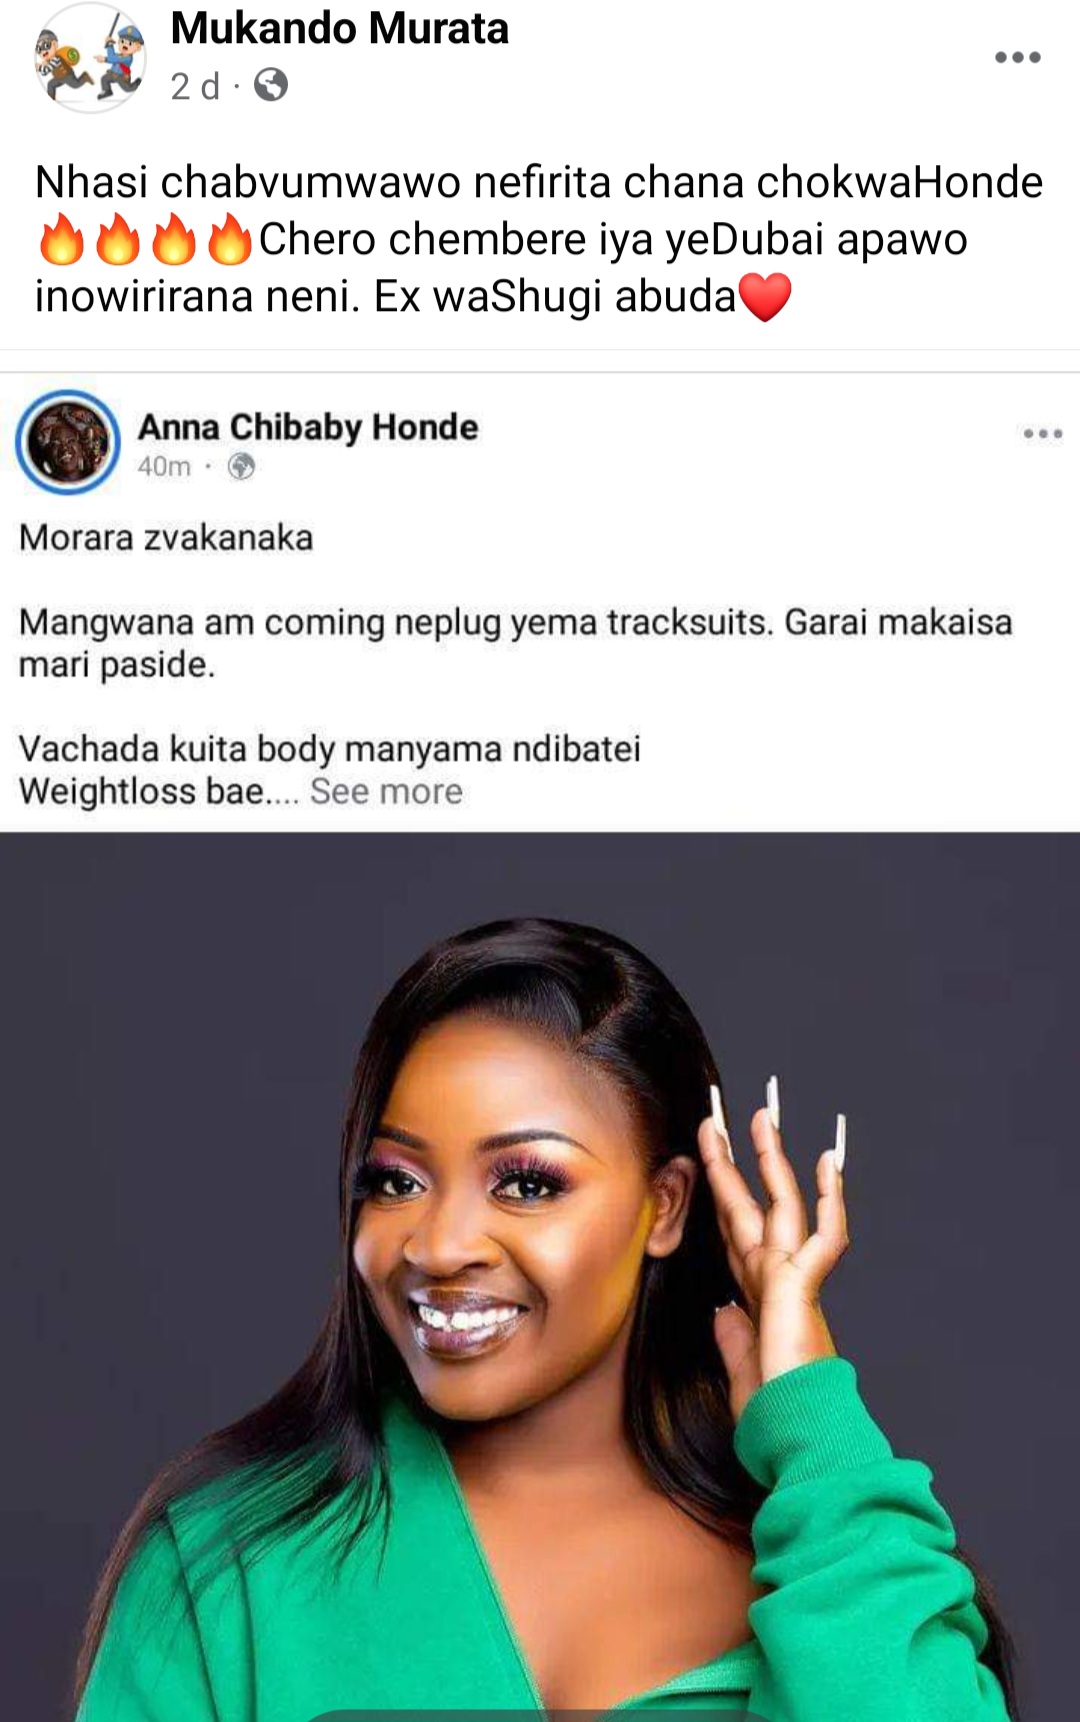The image size is (1080, 1722).
Task: Open Mukando Murata profile picture
Action: click(x=90, y=58)
